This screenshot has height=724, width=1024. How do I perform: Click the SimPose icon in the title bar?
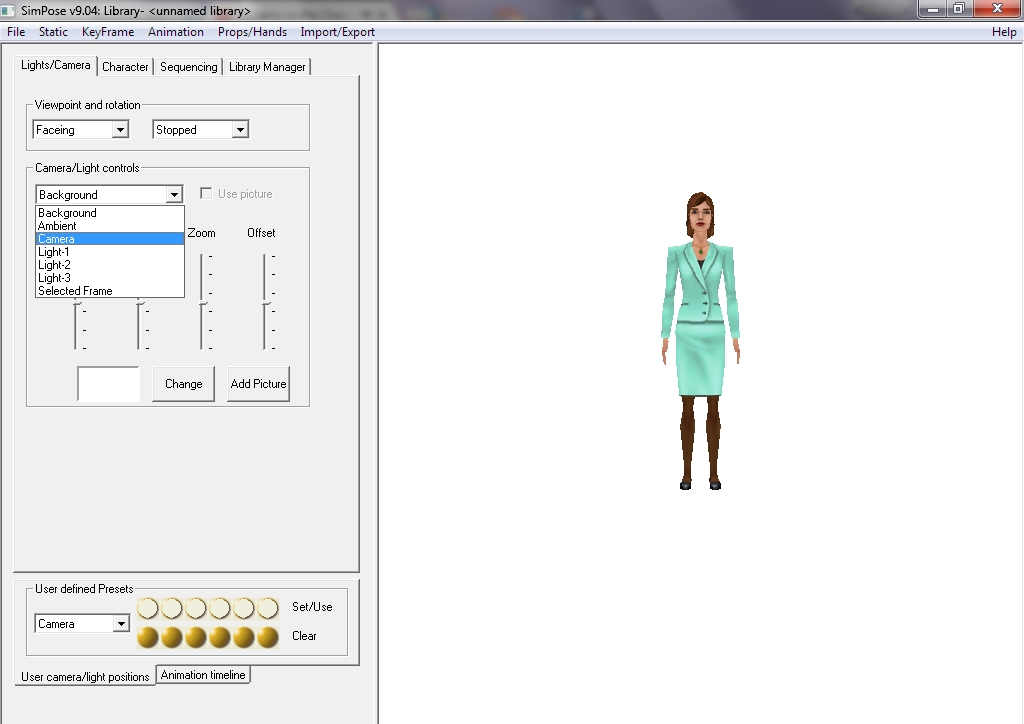tap(9, 11)
